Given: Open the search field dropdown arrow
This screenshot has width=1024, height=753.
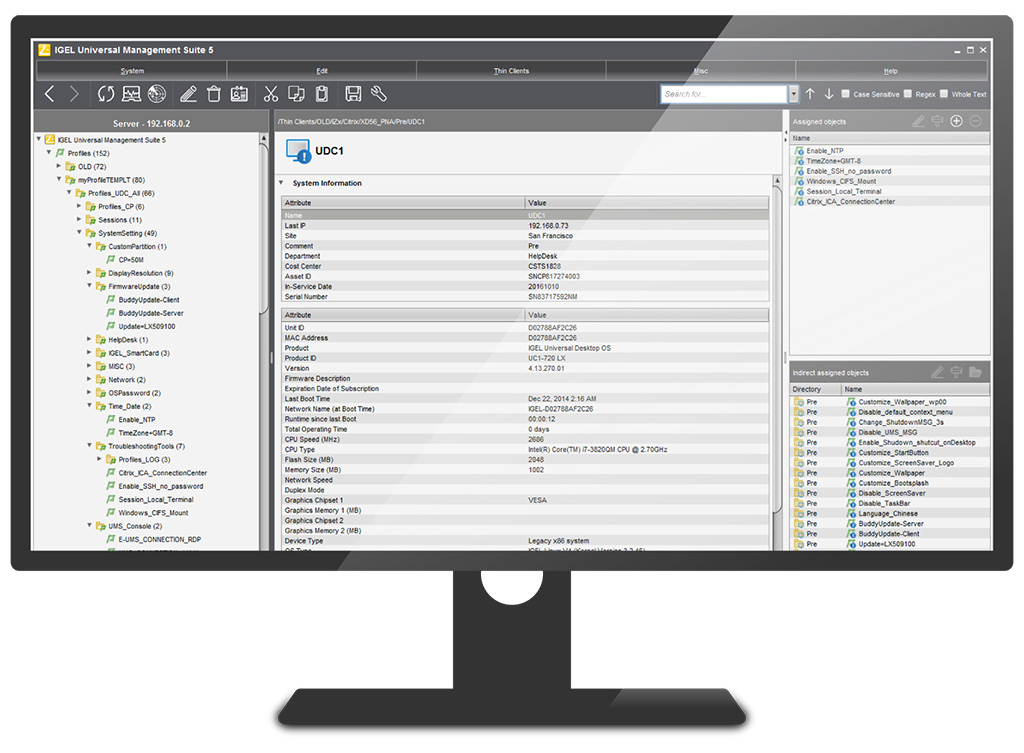Looking at the screenshot, I should coord(793,94).
